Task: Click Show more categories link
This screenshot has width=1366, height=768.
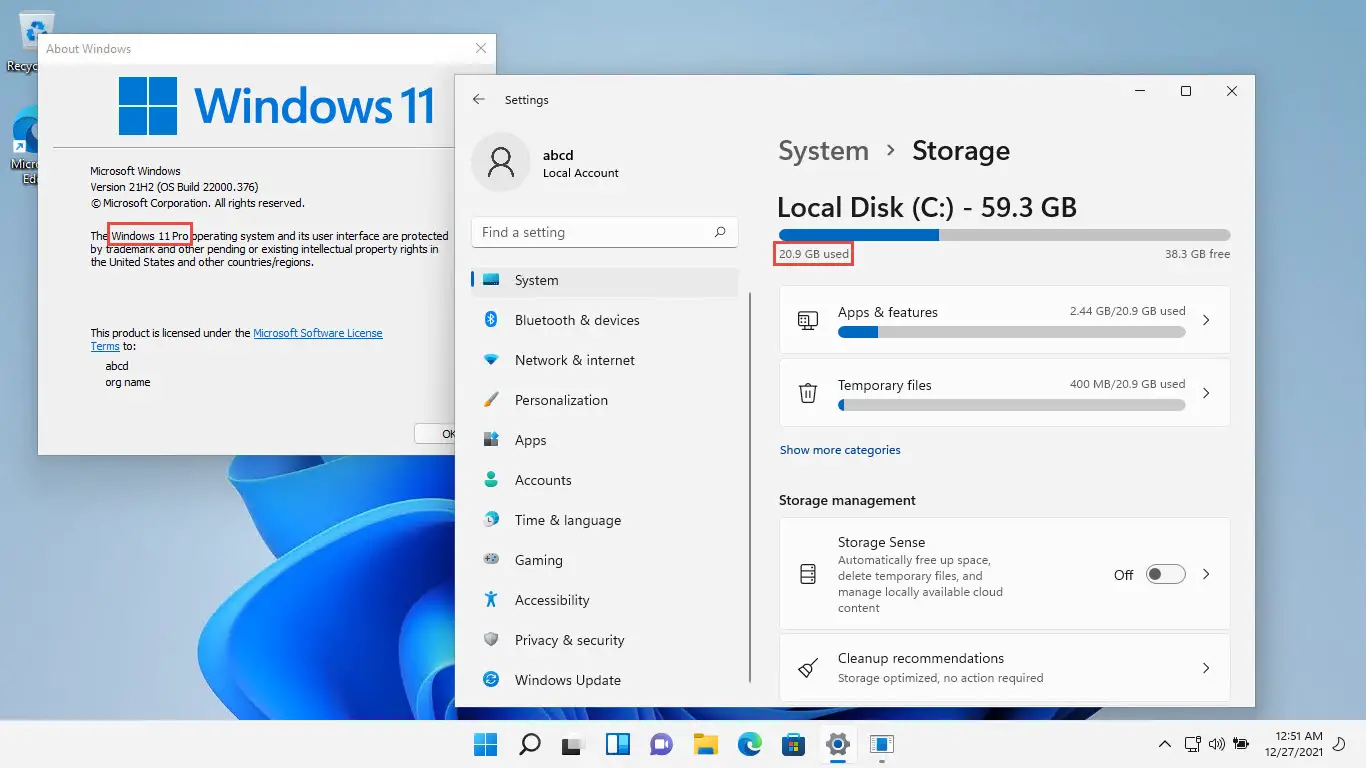Action: [840, 450]
